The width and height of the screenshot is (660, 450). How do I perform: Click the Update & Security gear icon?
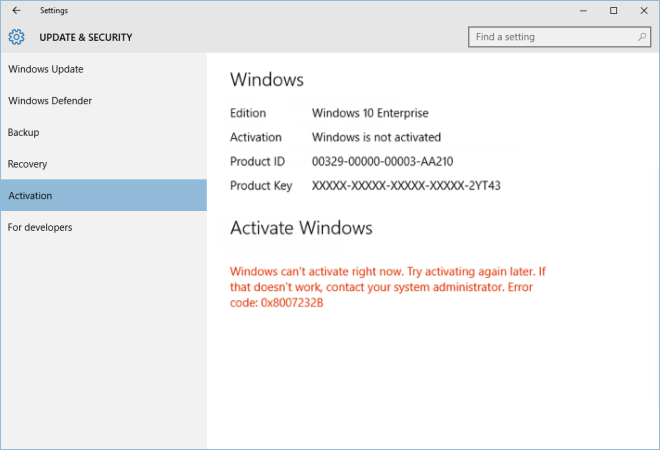click(16, 38)
